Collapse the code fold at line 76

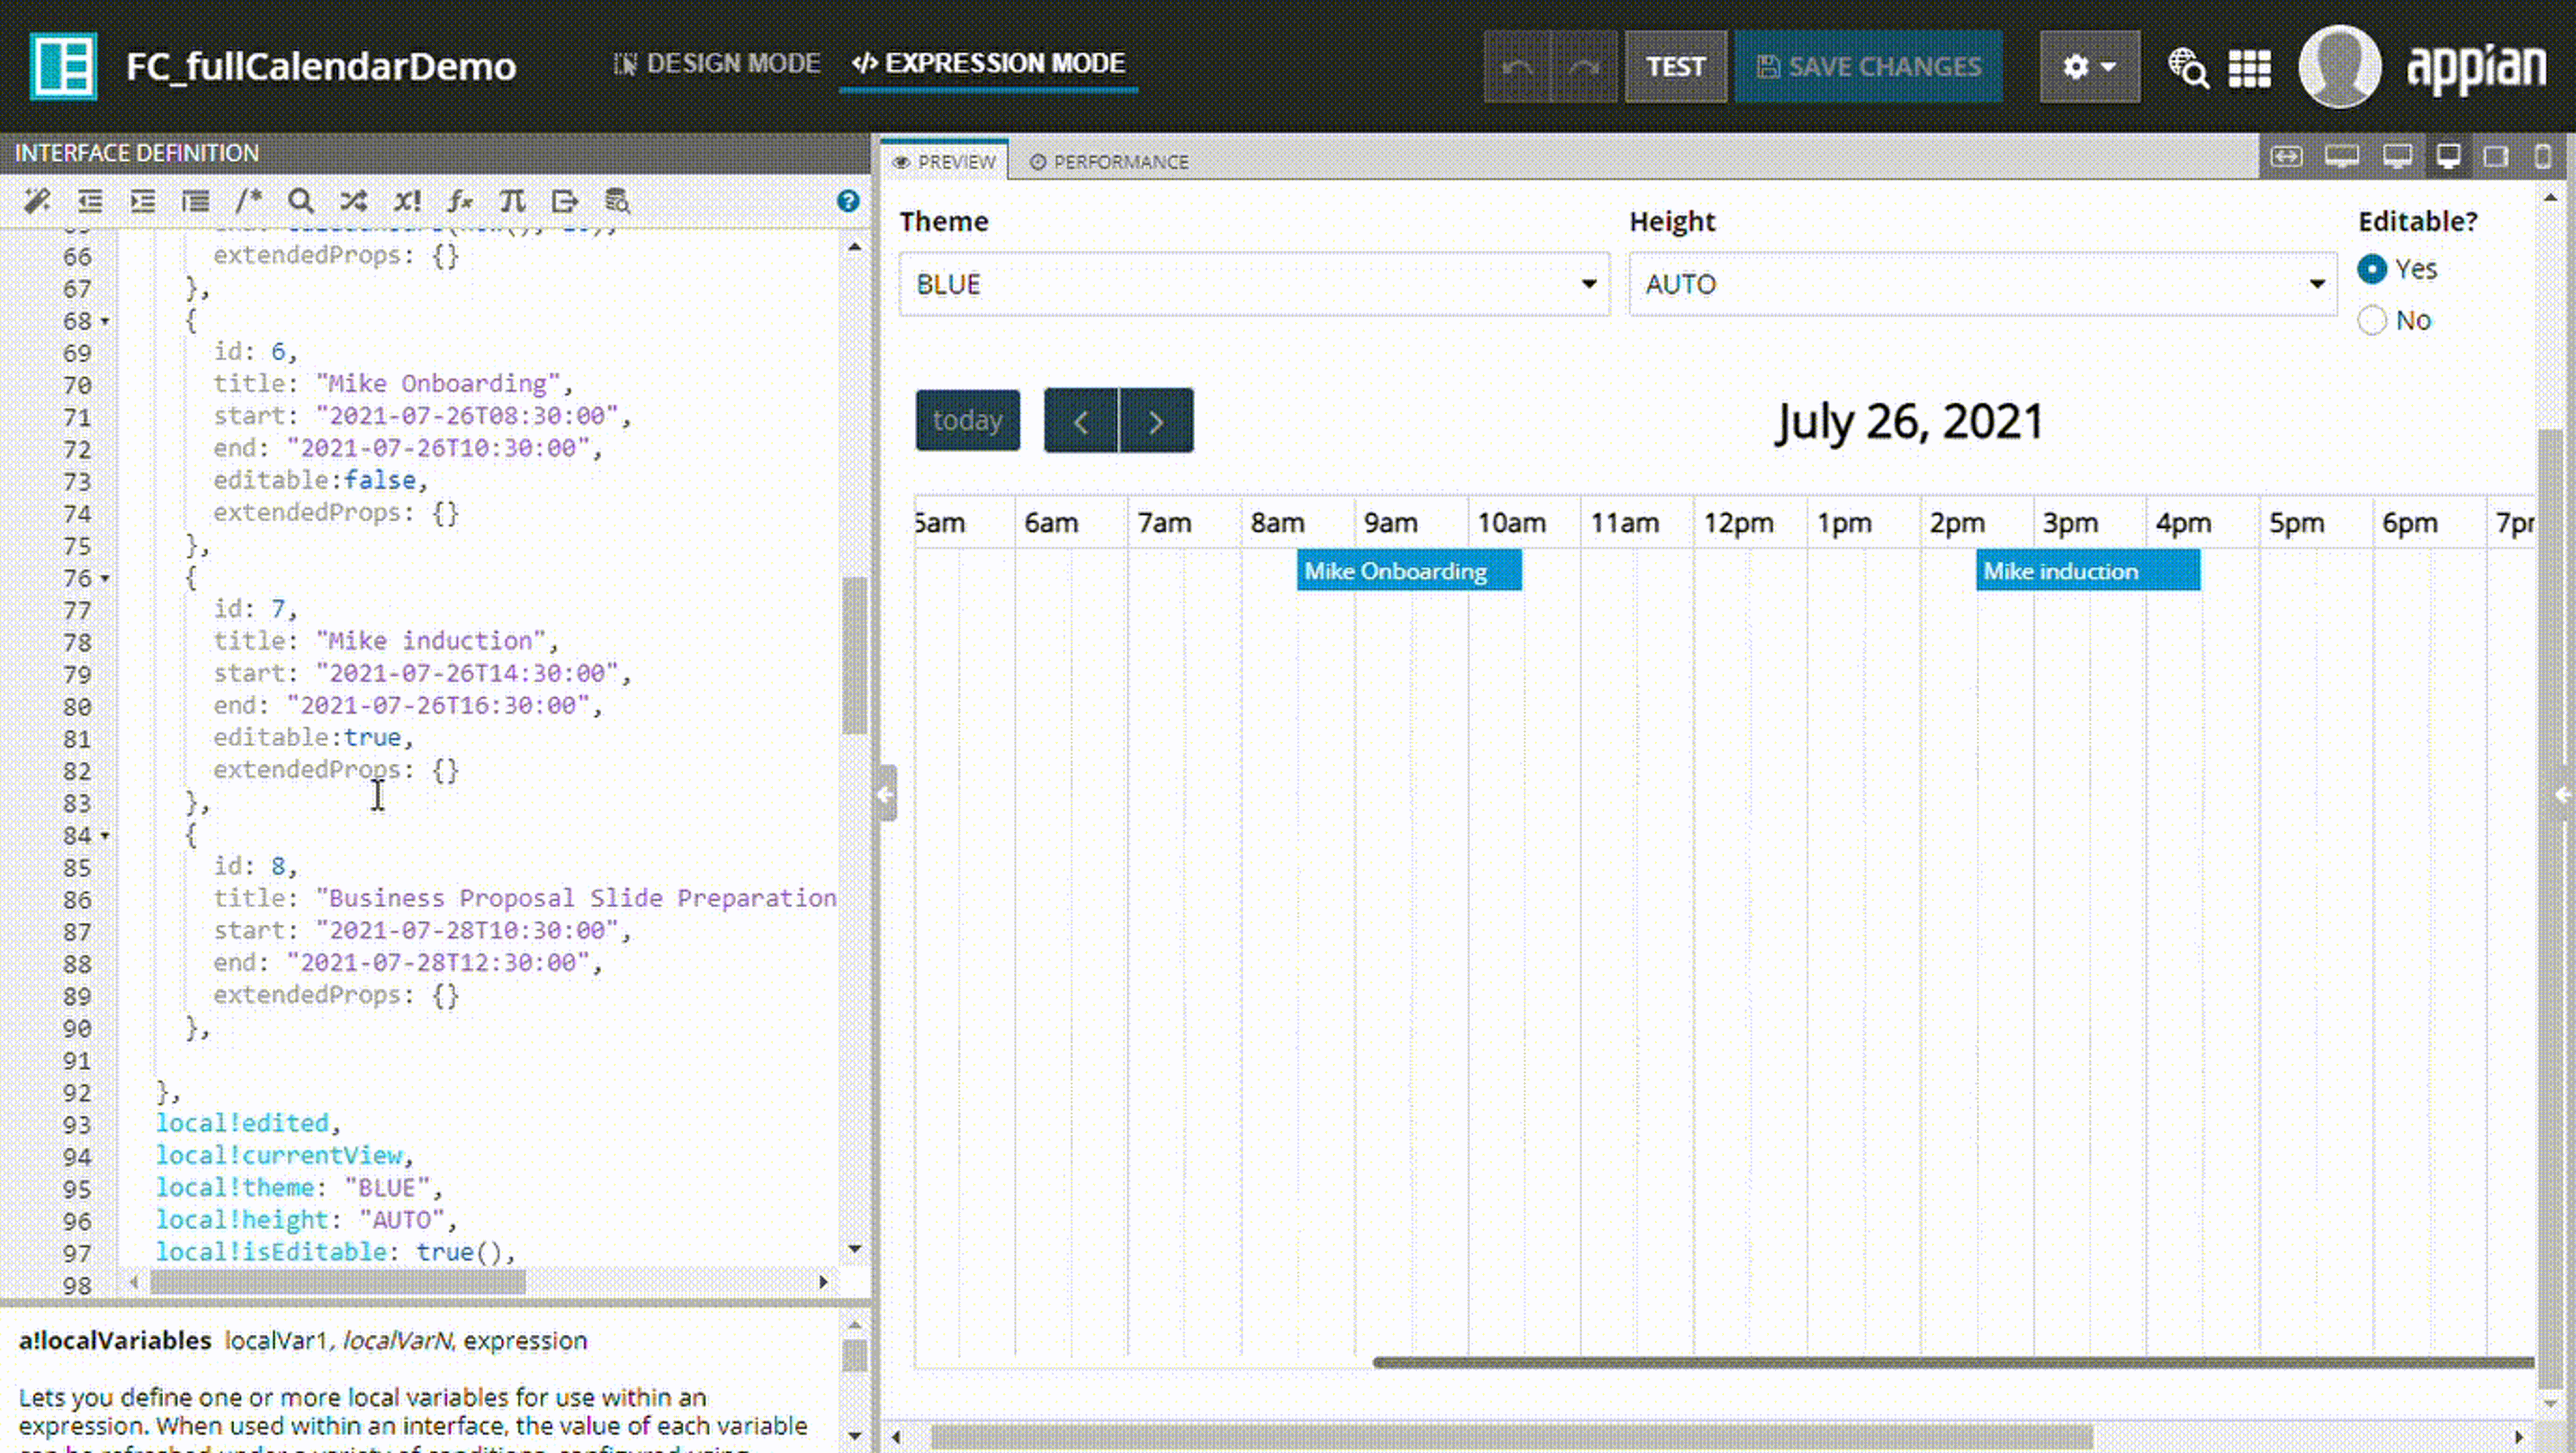(105, 579)
